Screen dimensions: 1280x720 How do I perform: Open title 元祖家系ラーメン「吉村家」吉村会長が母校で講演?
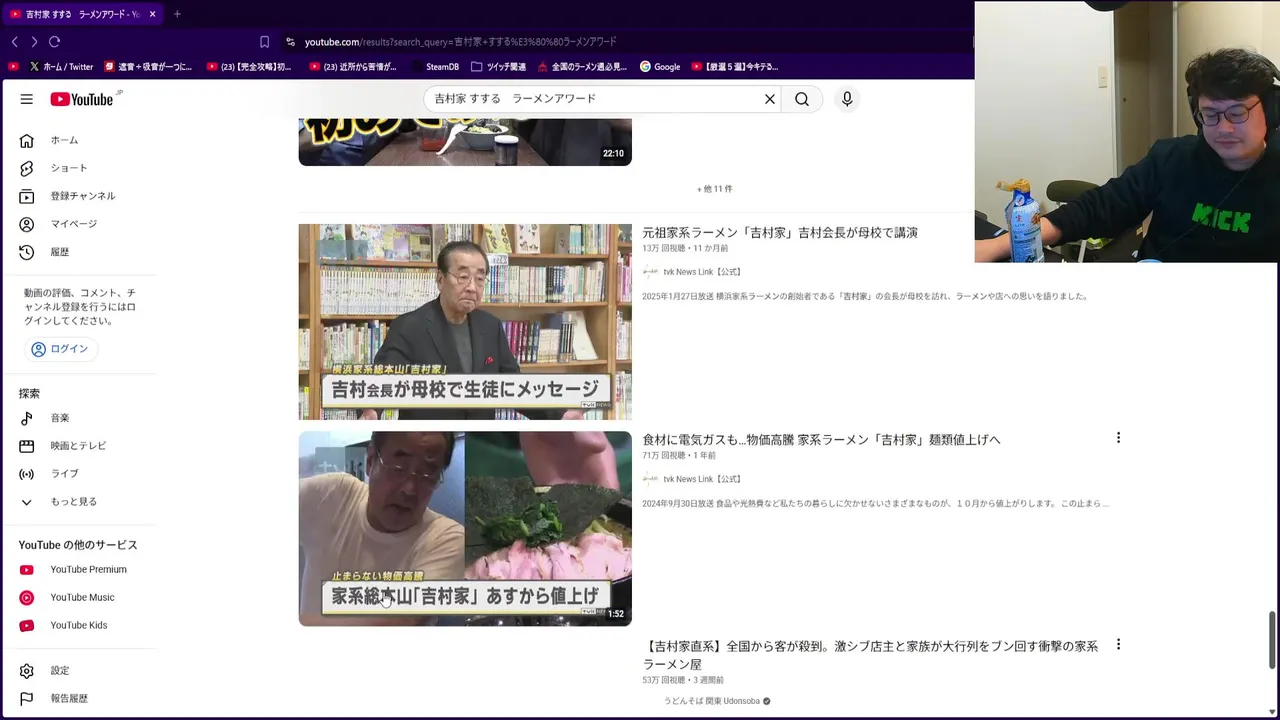[780, 233]
